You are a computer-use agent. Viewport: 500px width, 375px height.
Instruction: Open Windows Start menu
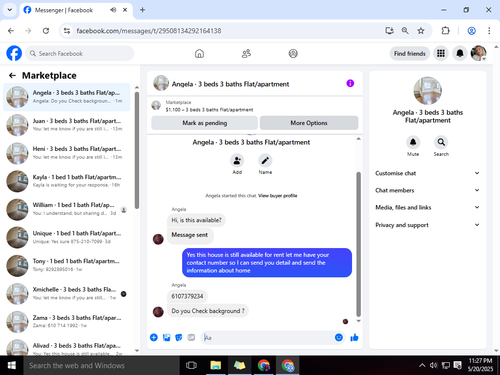click(12, 365)
